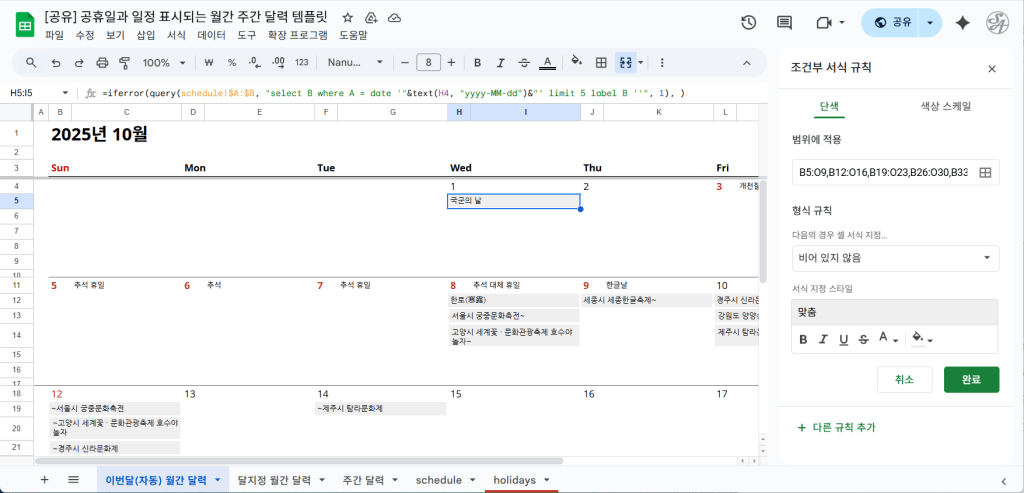
Task: Star this spreadsheet document
Action: point(347,18)
